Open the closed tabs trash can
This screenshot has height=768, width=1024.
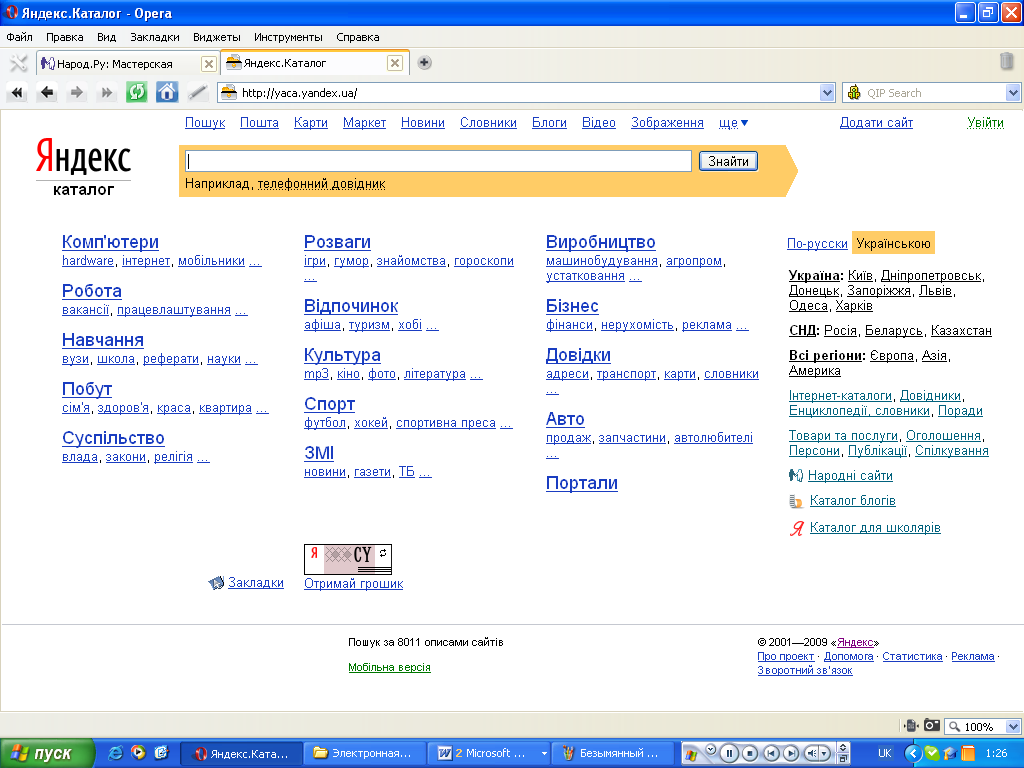[x=1006, y=62]
